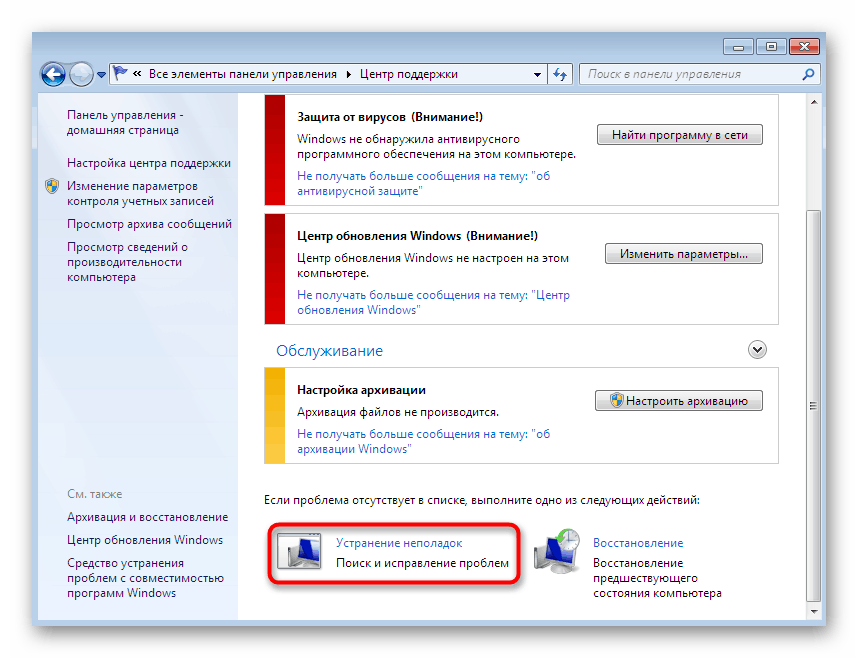Open the address bar dropdown arrow

point(535,74)
